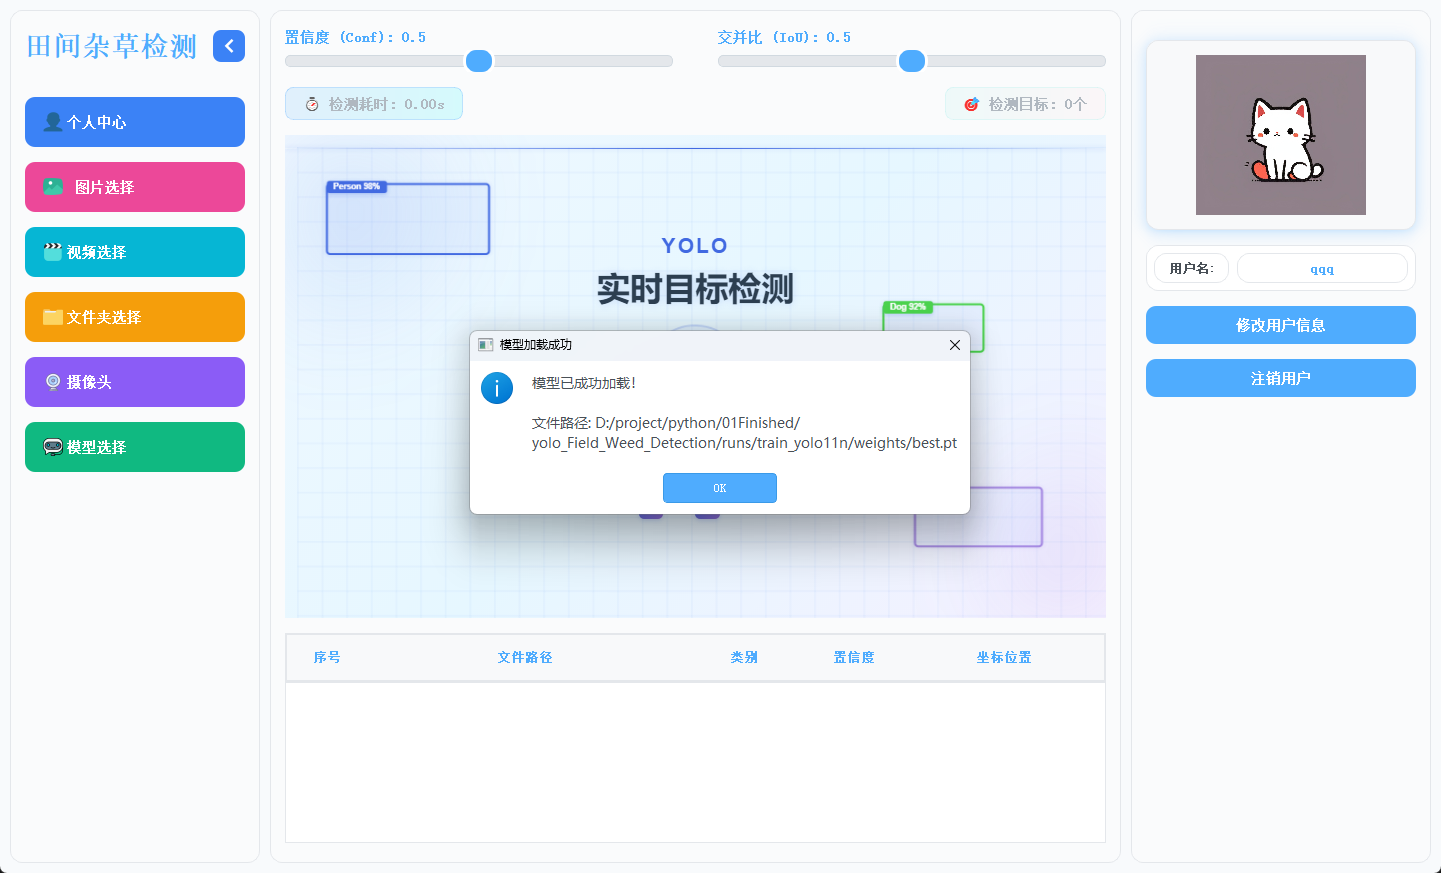Click the dialog title bar window icon
Image resolution: width=1441 pixels, height=873 pixels.
[x=485, y=345]
